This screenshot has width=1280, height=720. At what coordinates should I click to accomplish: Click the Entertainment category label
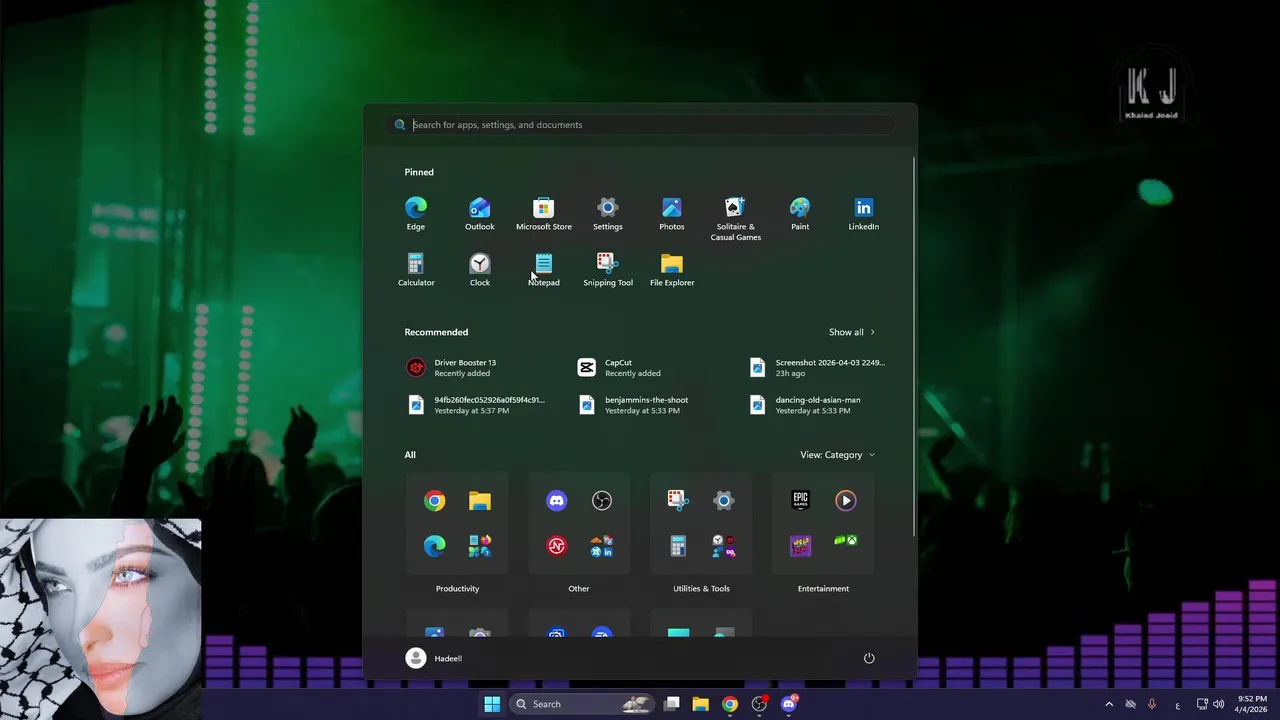[x=823, y=589]
